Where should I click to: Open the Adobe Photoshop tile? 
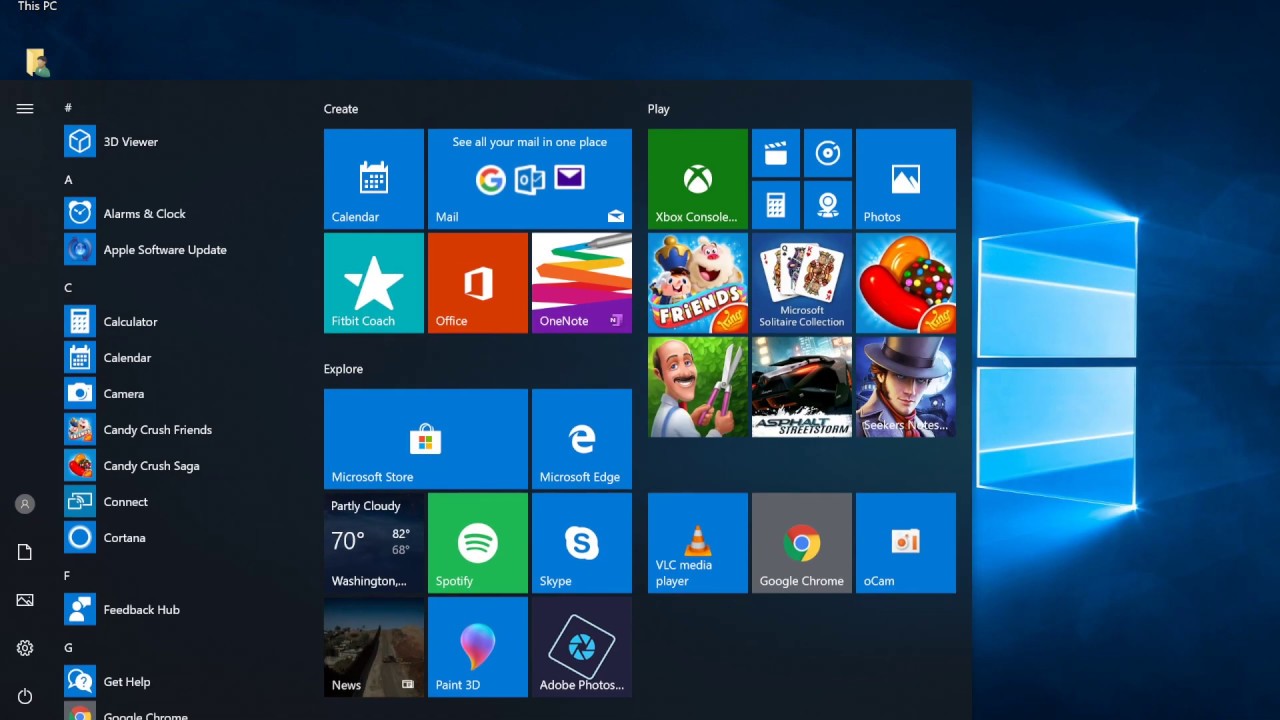[x=582, y=647]
